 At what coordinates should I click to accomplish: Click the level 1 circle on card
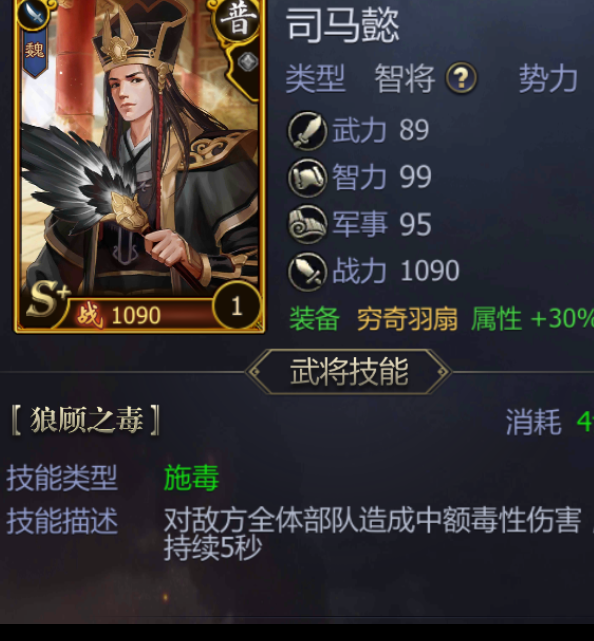(237, 305)
